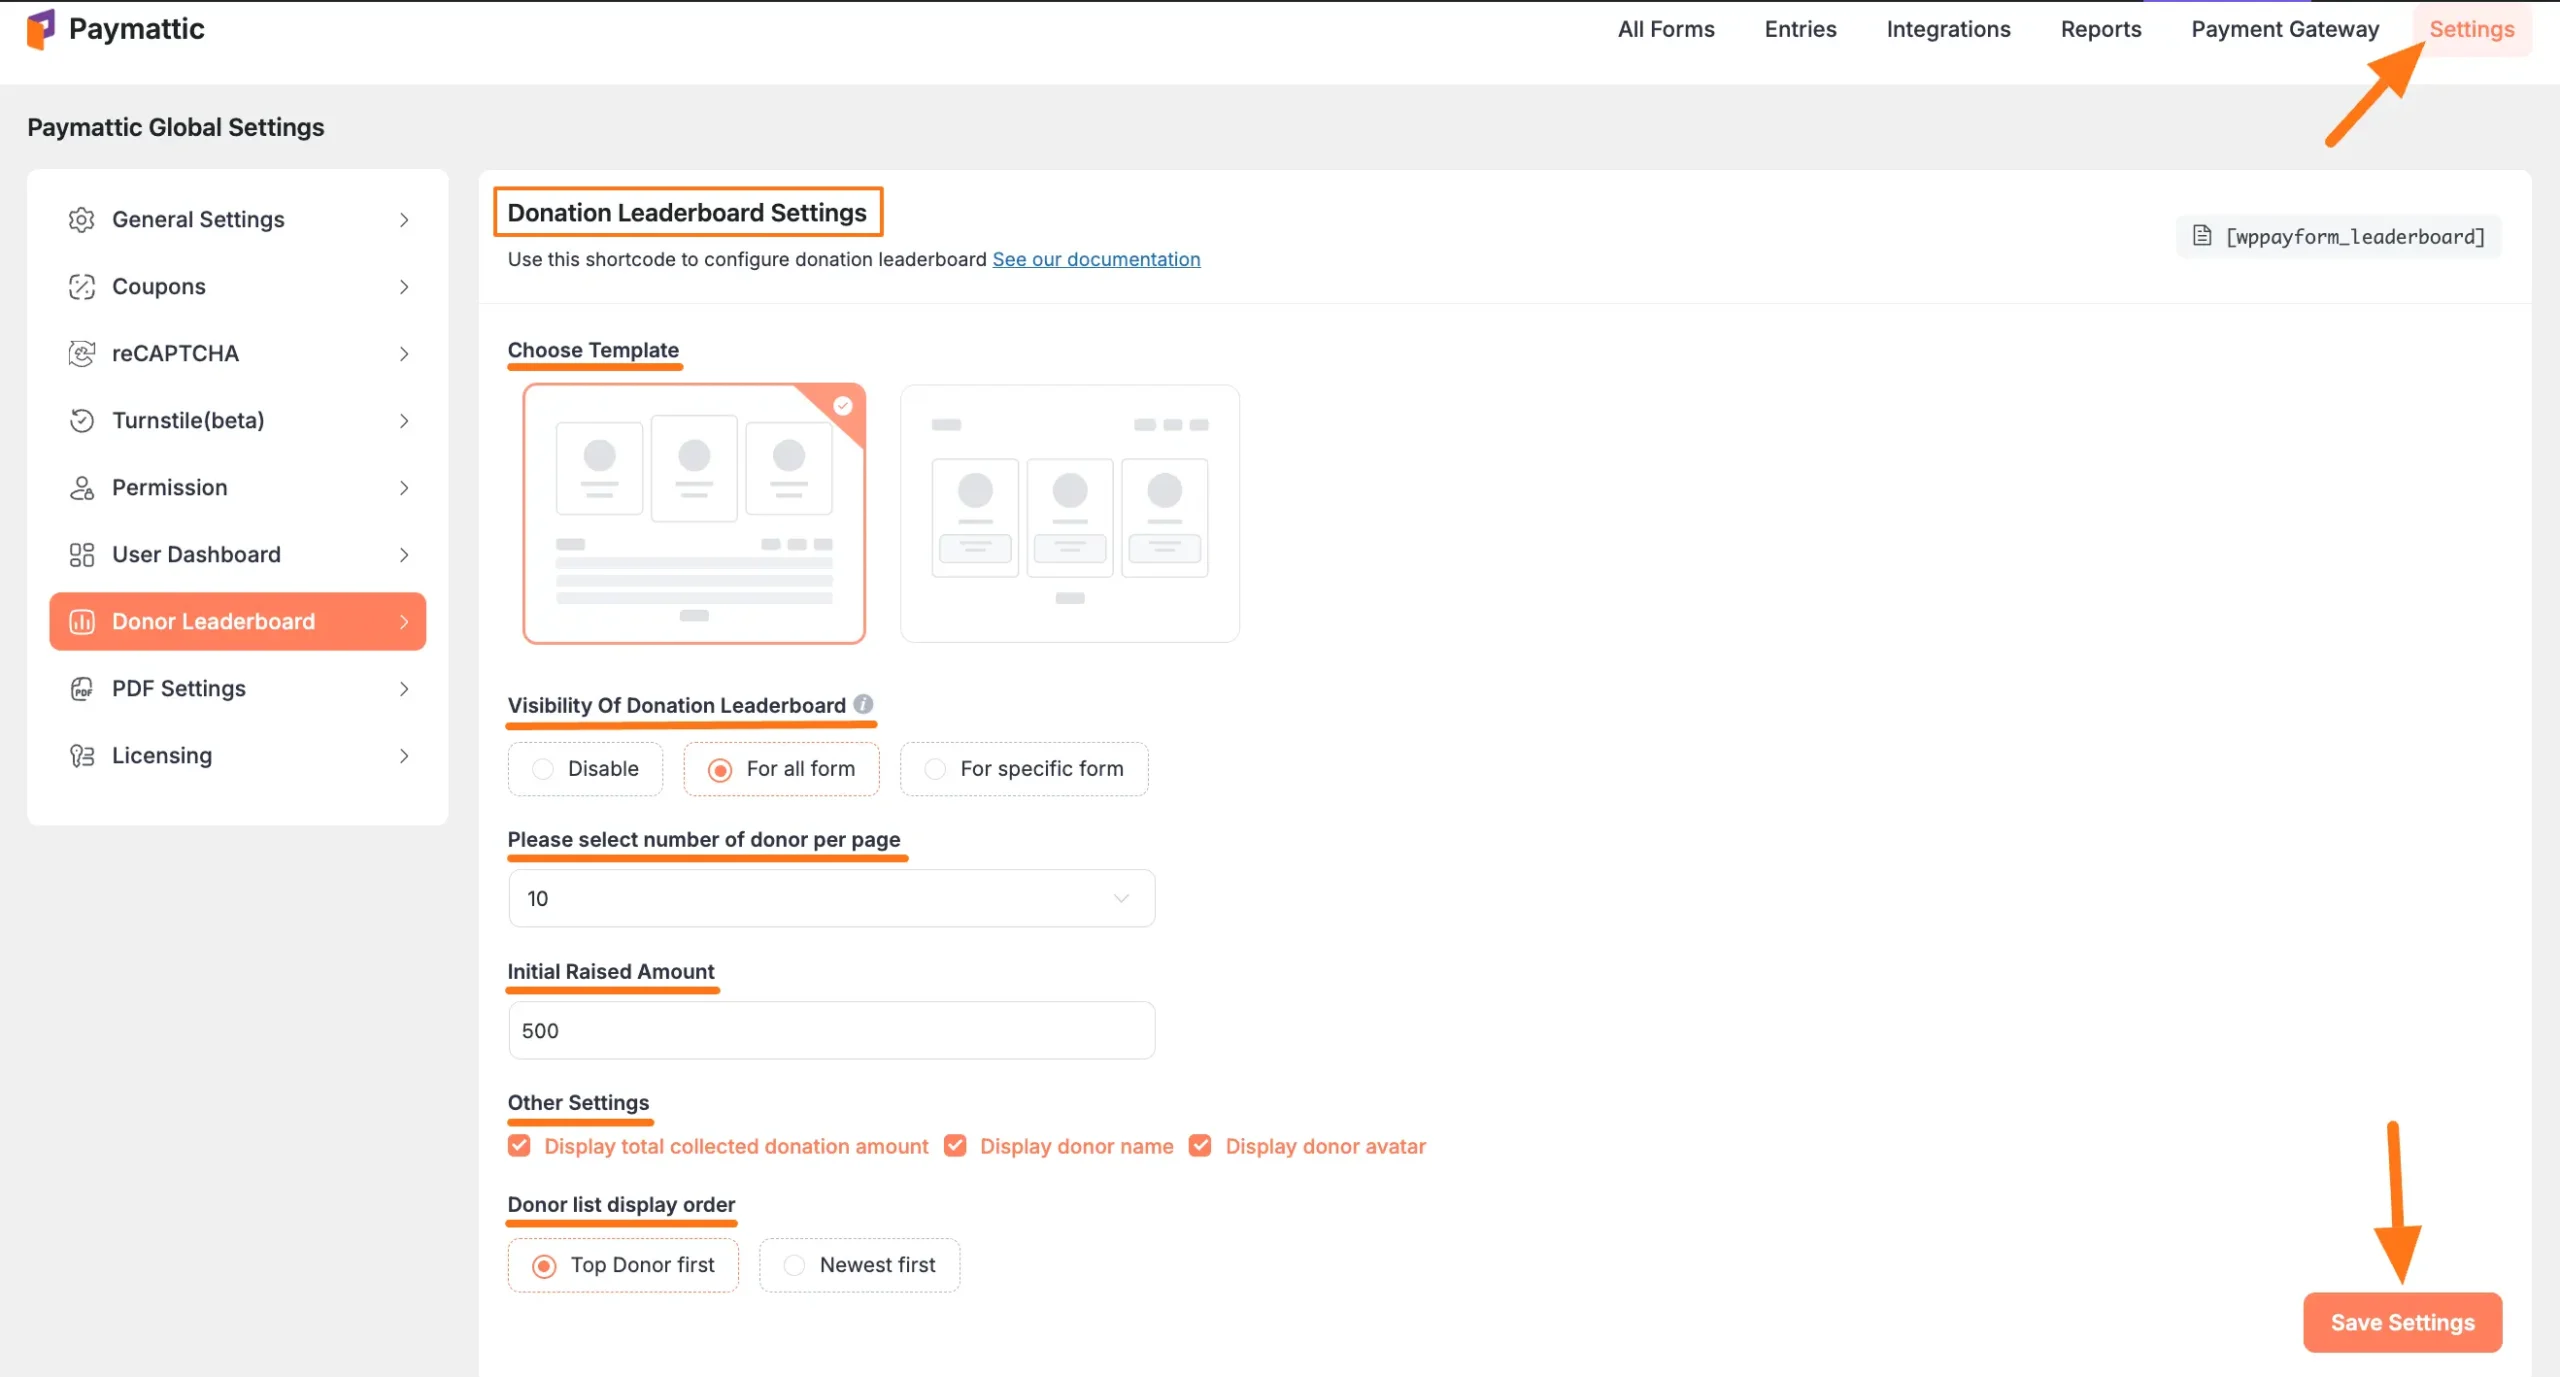Viewport: 2560px width, 1377px height.
Task: Expand PDF Settings chevron arrow
Action: pos(404,689)
